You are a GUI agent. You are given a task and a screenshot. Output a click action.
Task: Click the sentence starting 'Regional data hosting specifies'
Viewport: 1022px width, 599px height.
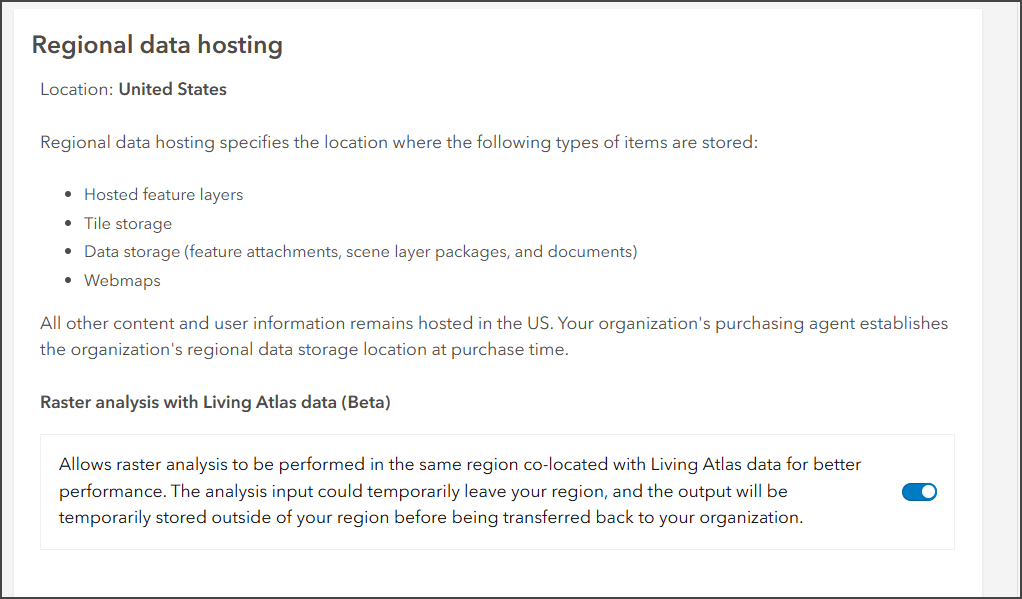399,143
